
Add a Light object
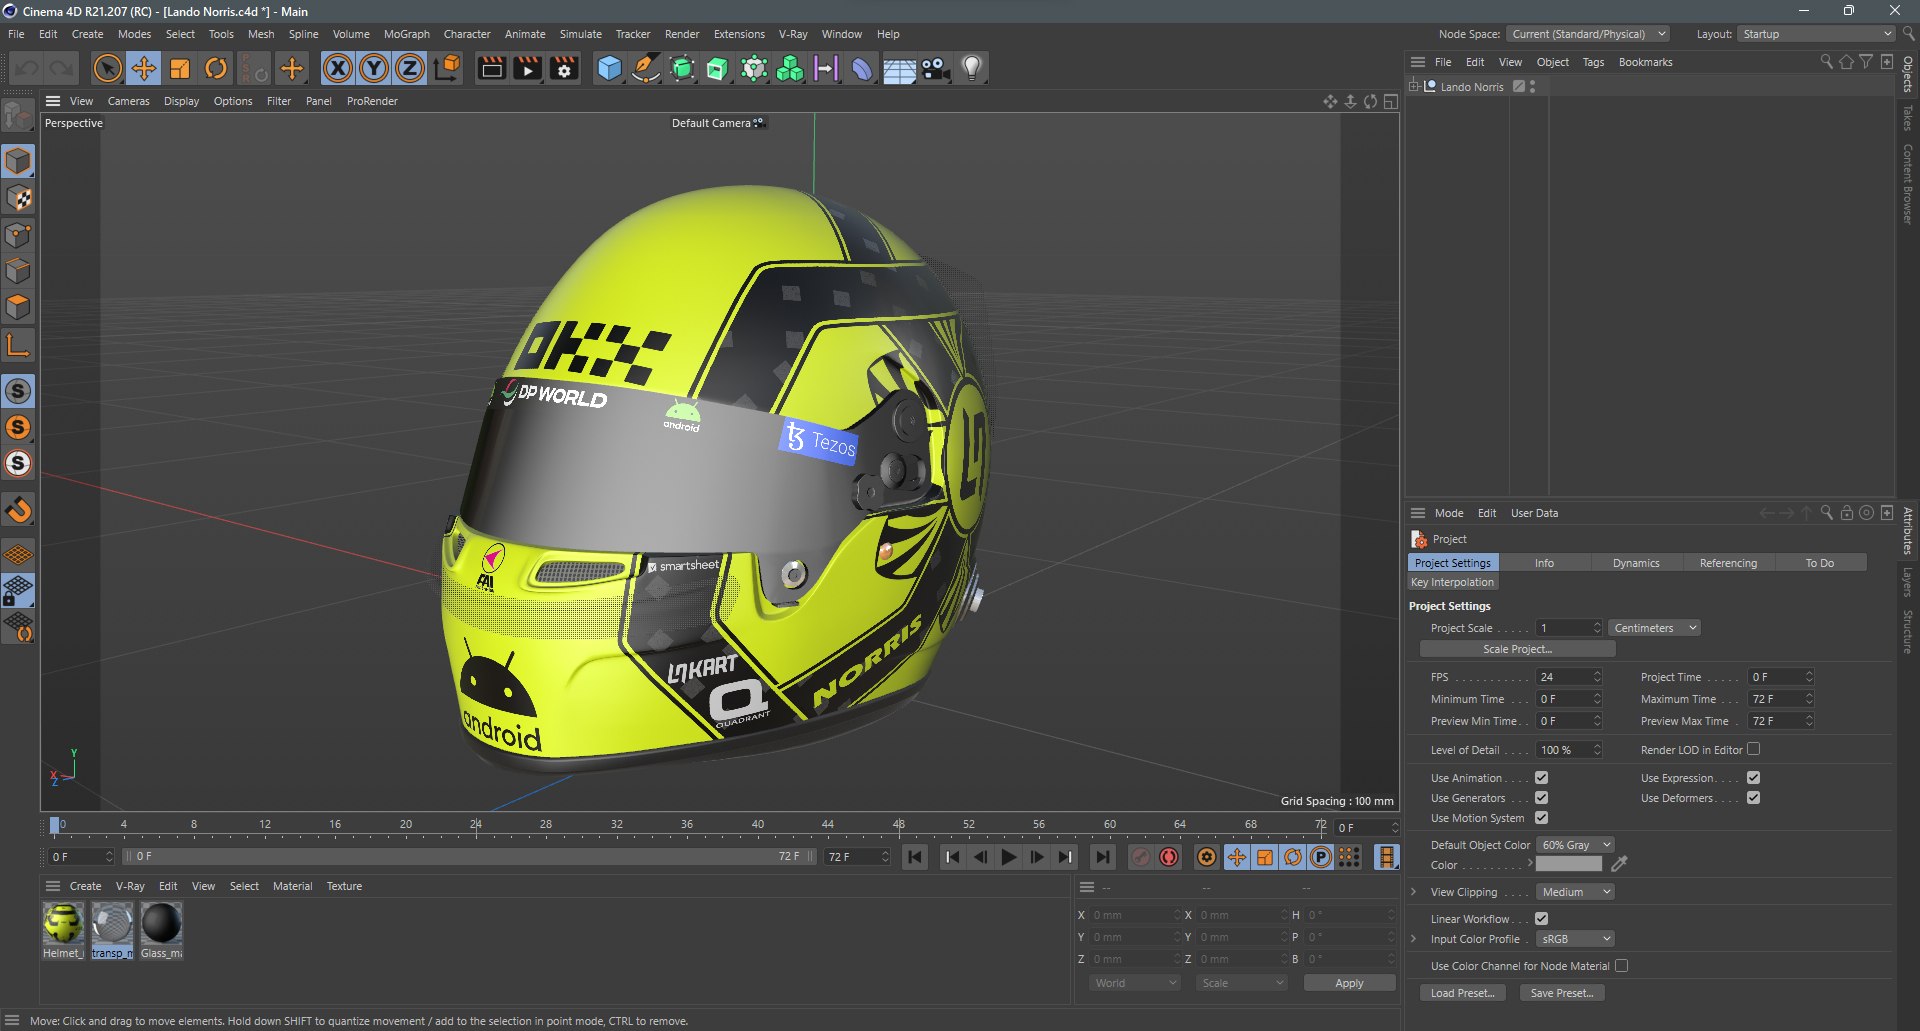pyautogui.click(x=972, y=68)
